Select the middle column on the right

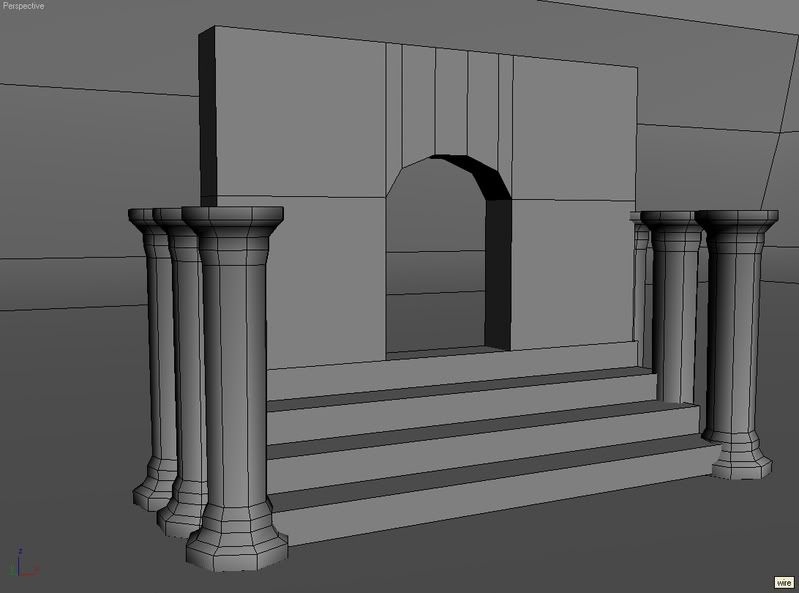click(676, 310)
